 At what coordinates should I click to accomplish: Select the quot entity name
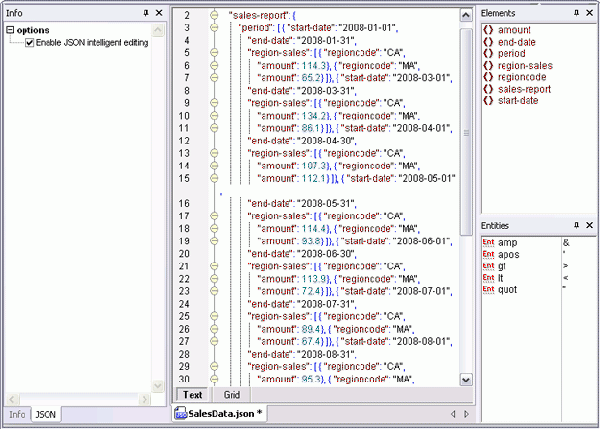[507, 290]
